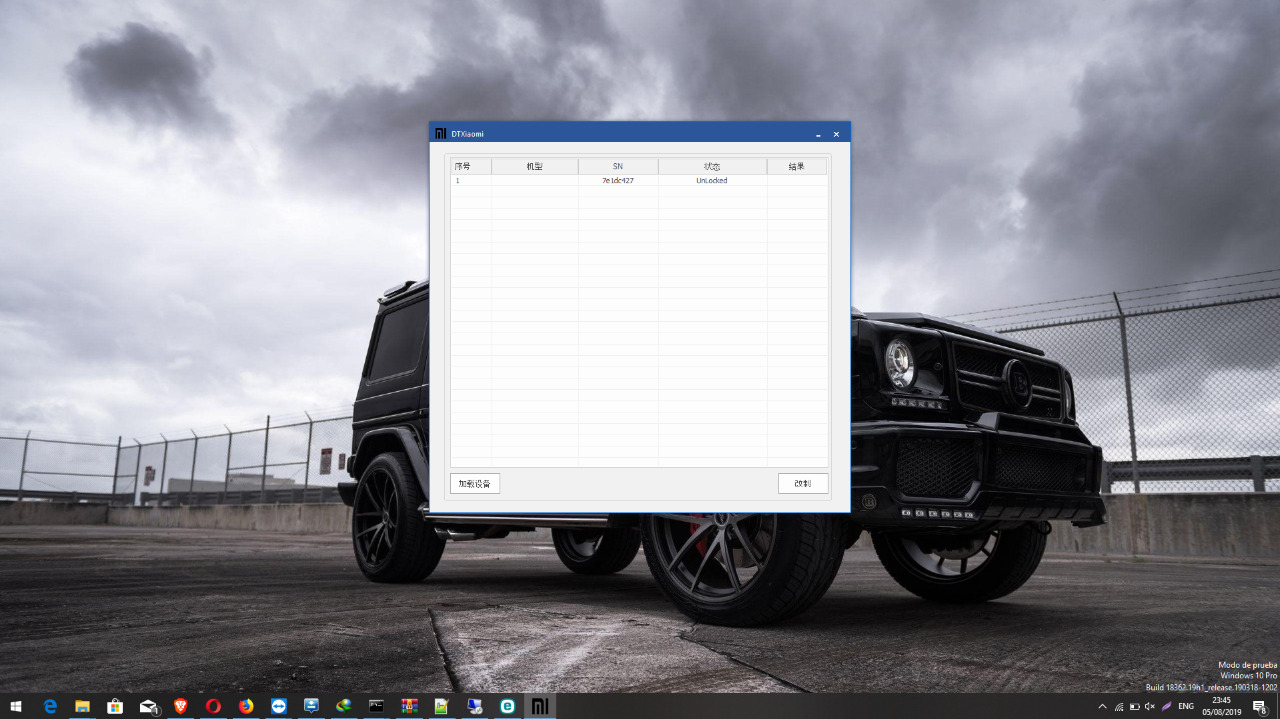This screenshot has height=719, width=1280.
Task: Minimize the DTXiaomi window
Action: pos(818,134)
